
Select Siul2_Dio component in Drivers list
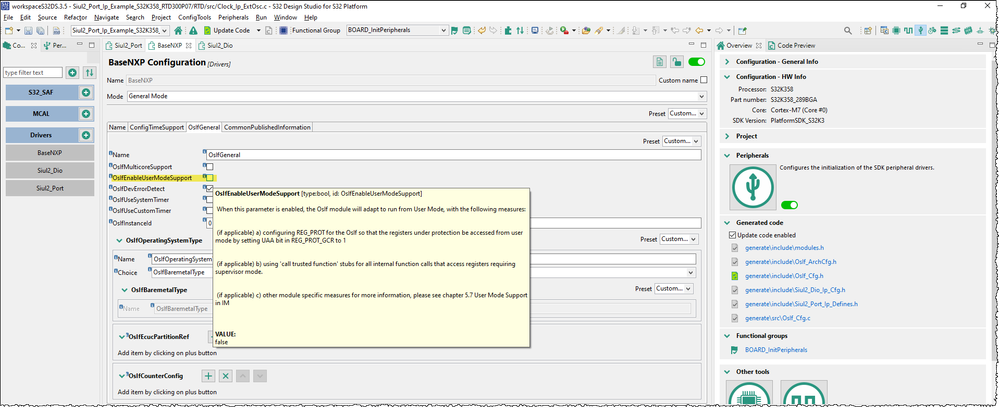pyautogui.click(x=50, y=171)
